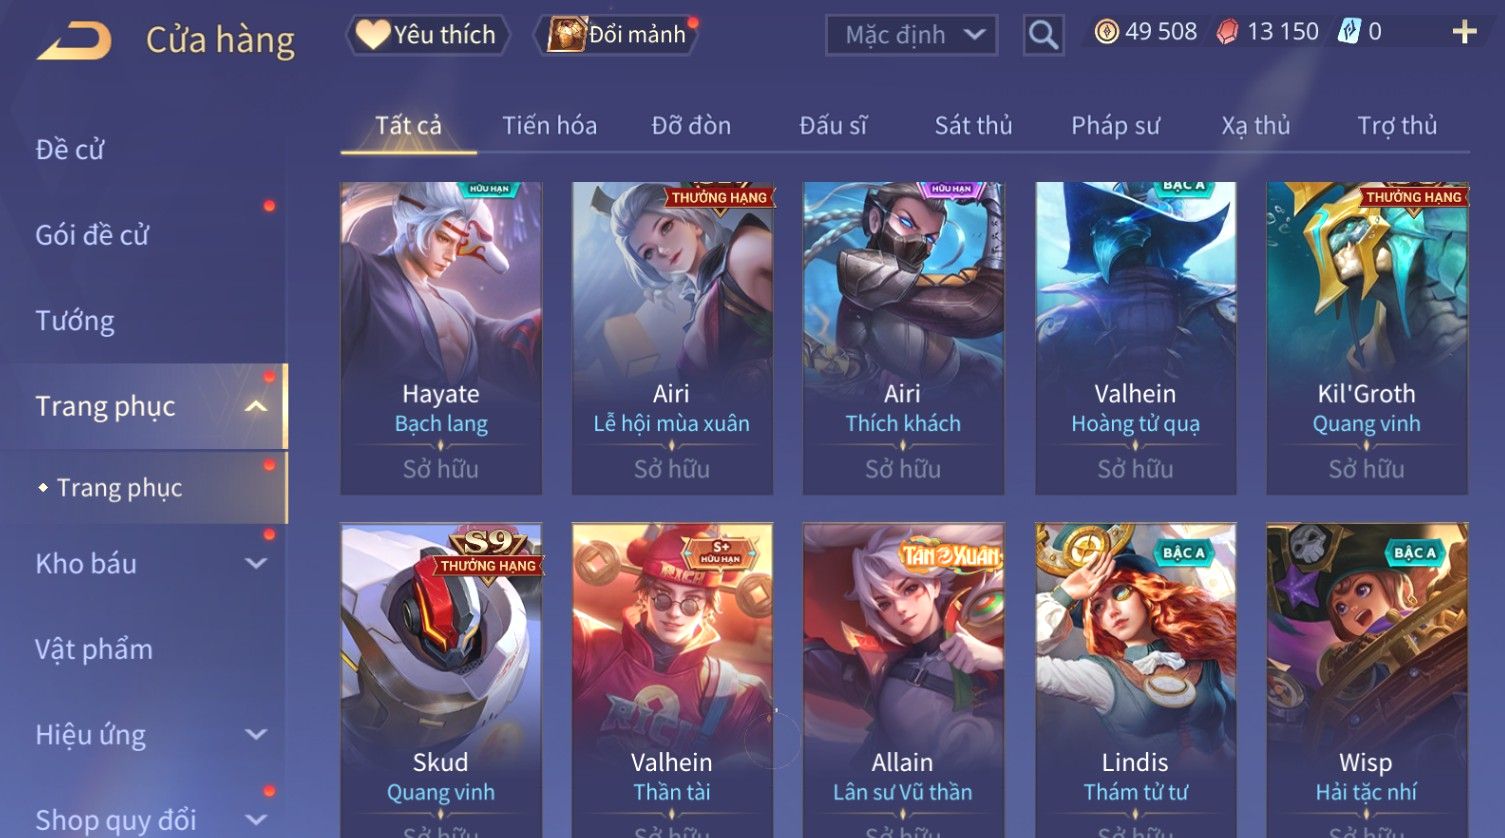
Task: Select the Tiến hóa tab
Action: coord(549,126)
